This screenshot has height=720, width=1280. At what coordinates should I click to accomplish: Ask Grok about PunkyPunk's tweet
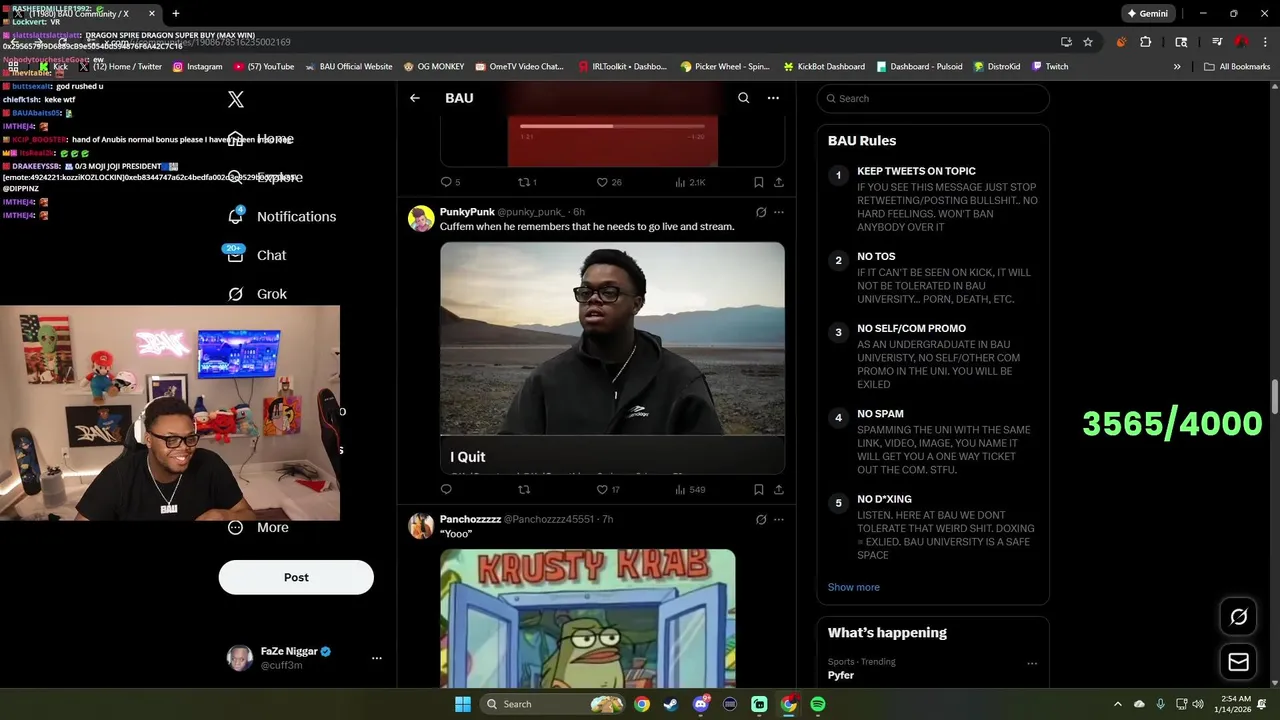click(x=761, y=212)
